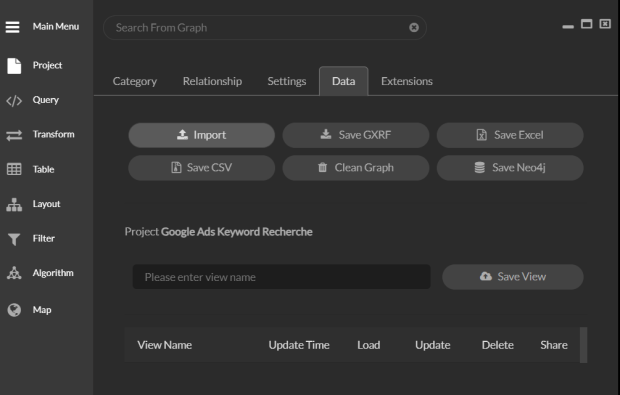Focus the view name input field
The height and width of the screenshot is (395, 620).
tap(282, 277)
